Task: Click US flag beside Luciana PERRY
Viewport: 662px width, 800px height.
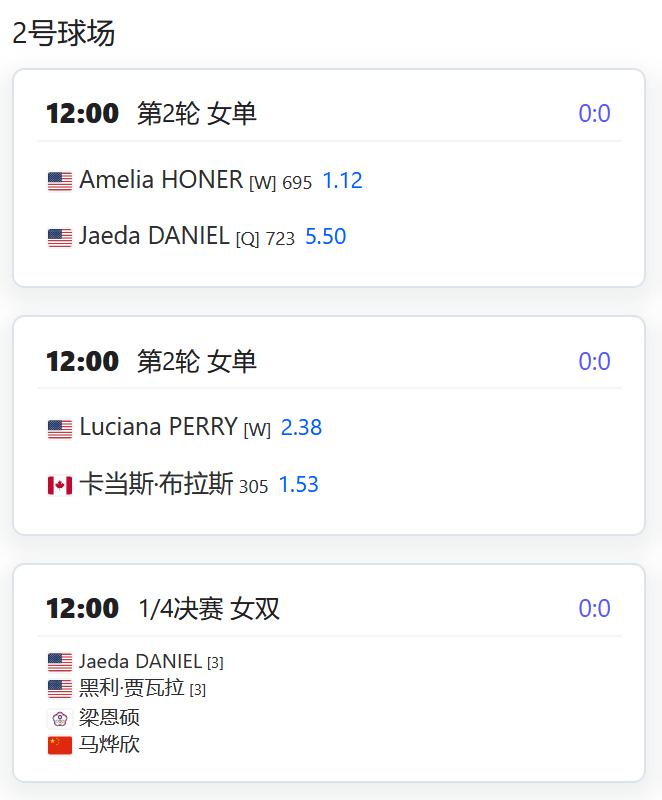Action: [x=60, y=429]
